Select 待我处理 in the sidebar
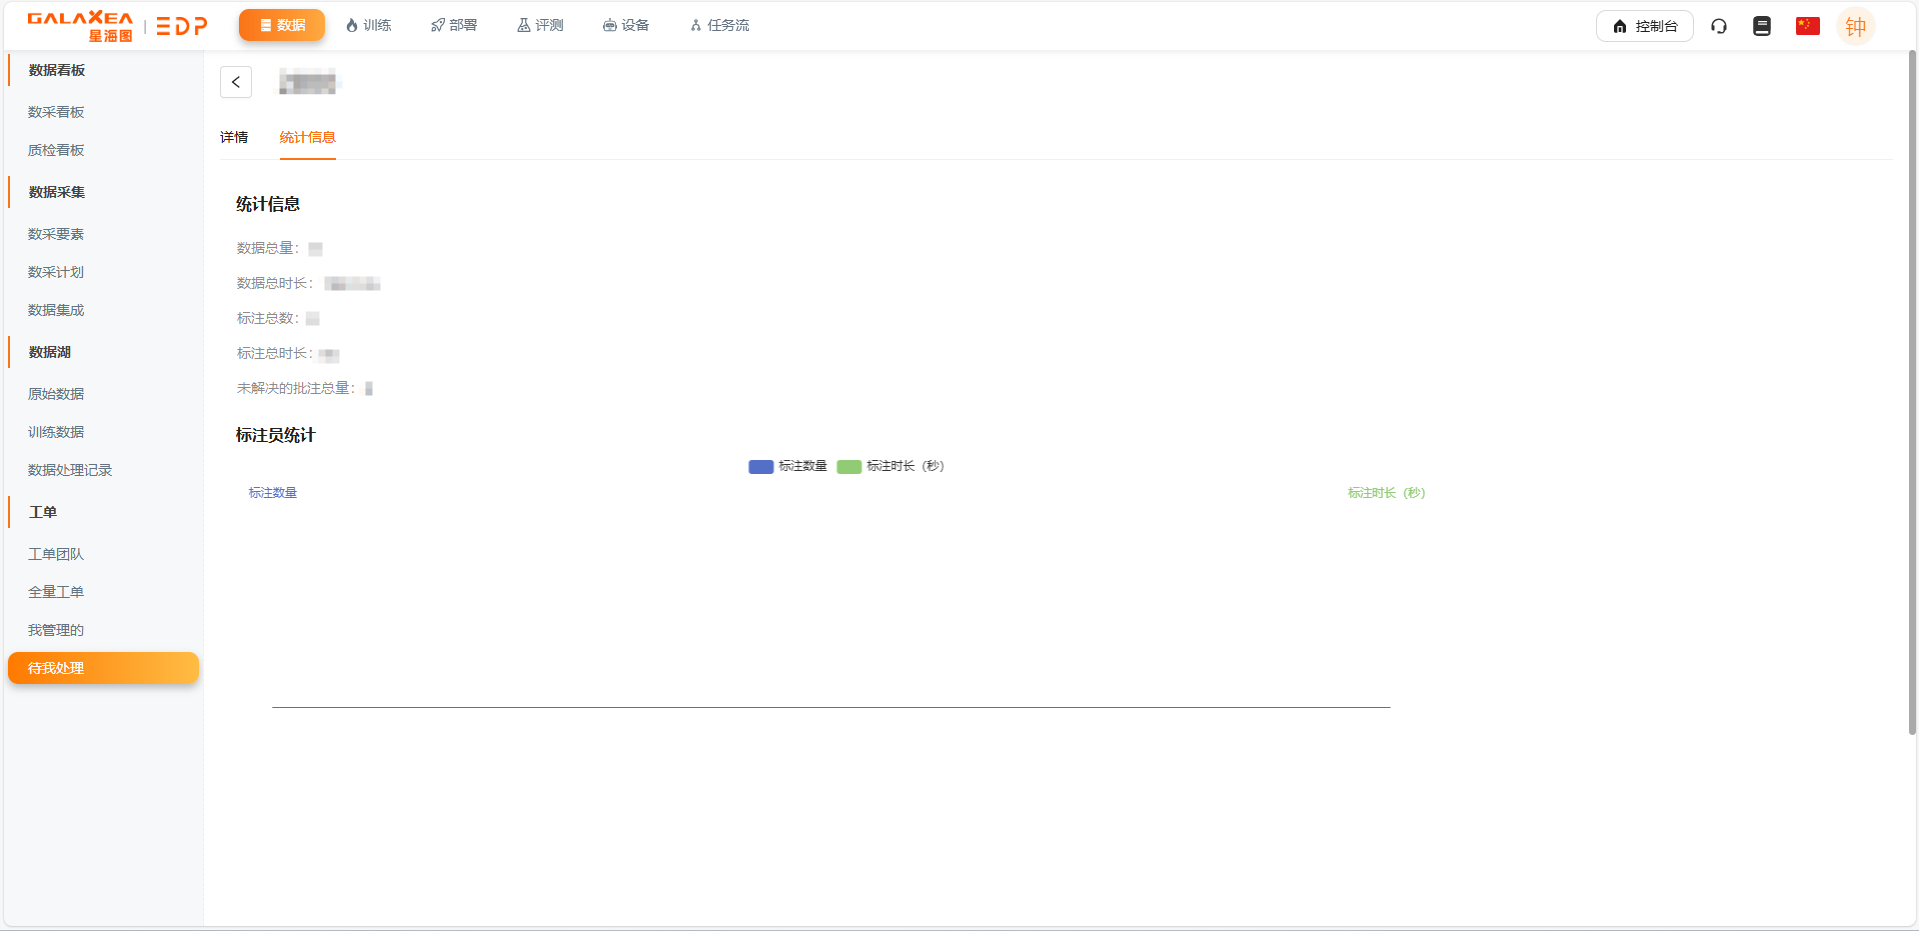Screen dimensions: 1919x931 (x=103, y=668)
